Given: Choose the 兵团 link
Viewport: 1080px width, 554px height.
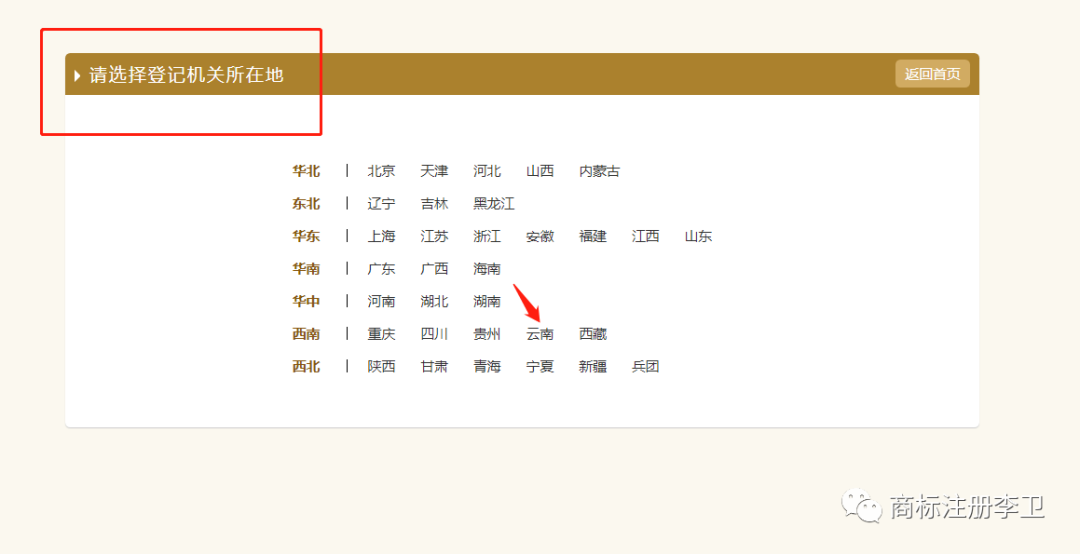Looking at the screenshot, I should point(645,366).
